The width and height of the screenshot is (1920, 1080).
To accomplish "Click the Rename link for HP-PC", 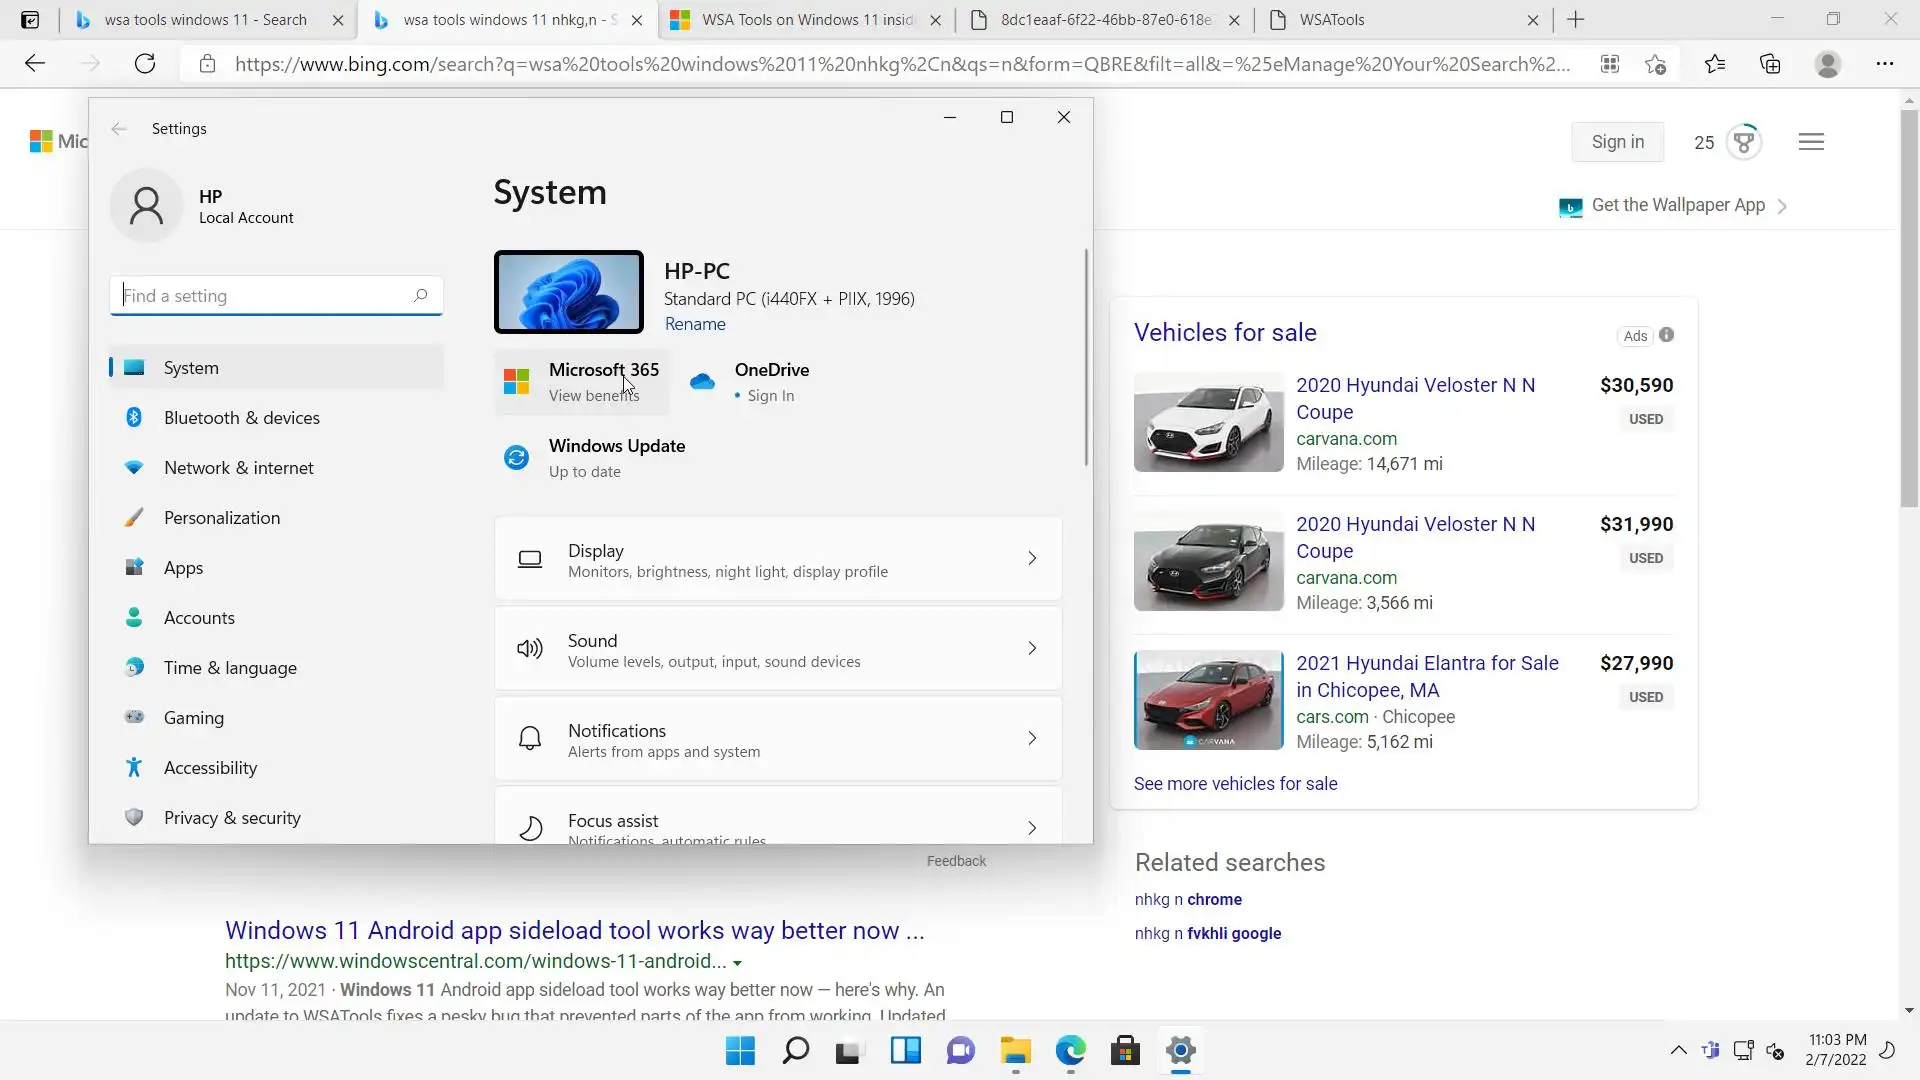I will click(695, 324).
